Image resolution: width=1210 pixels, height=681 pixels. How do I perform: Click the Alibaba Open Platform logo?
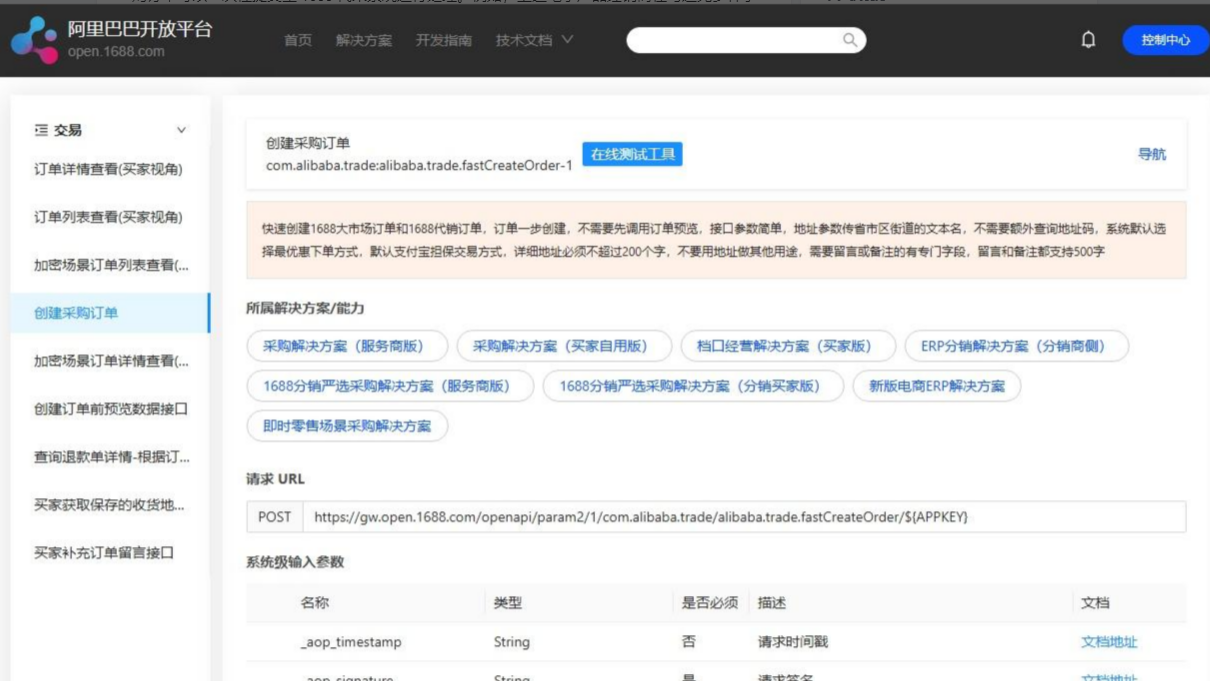point(112,39)
